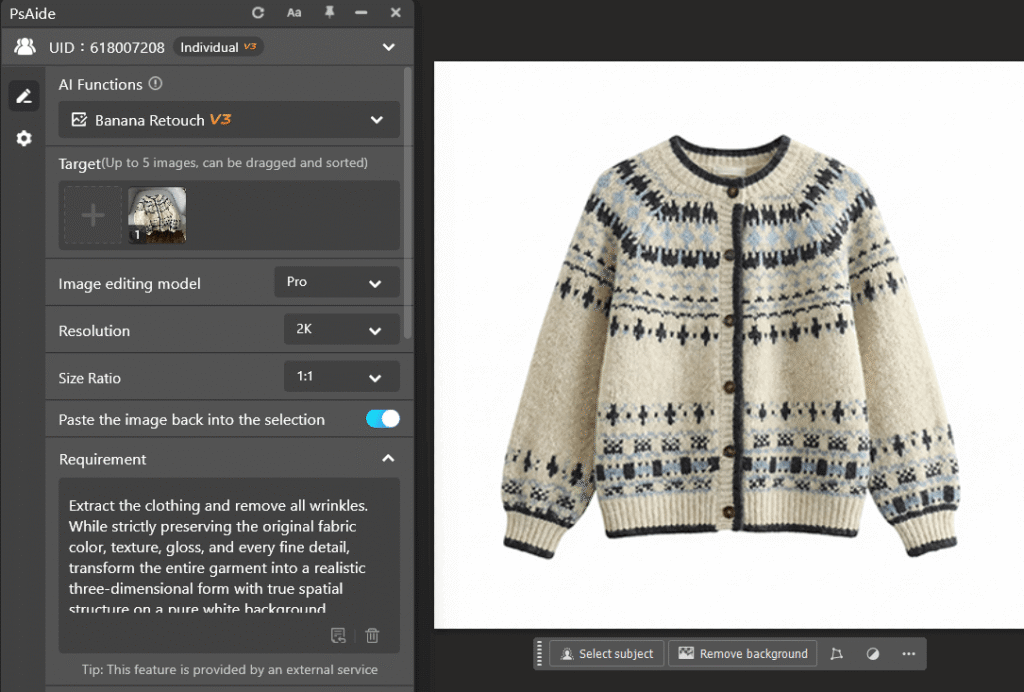This screenshot has height=692, width=1024.
Task: Click the Select subject button
Action: (606, 653)
